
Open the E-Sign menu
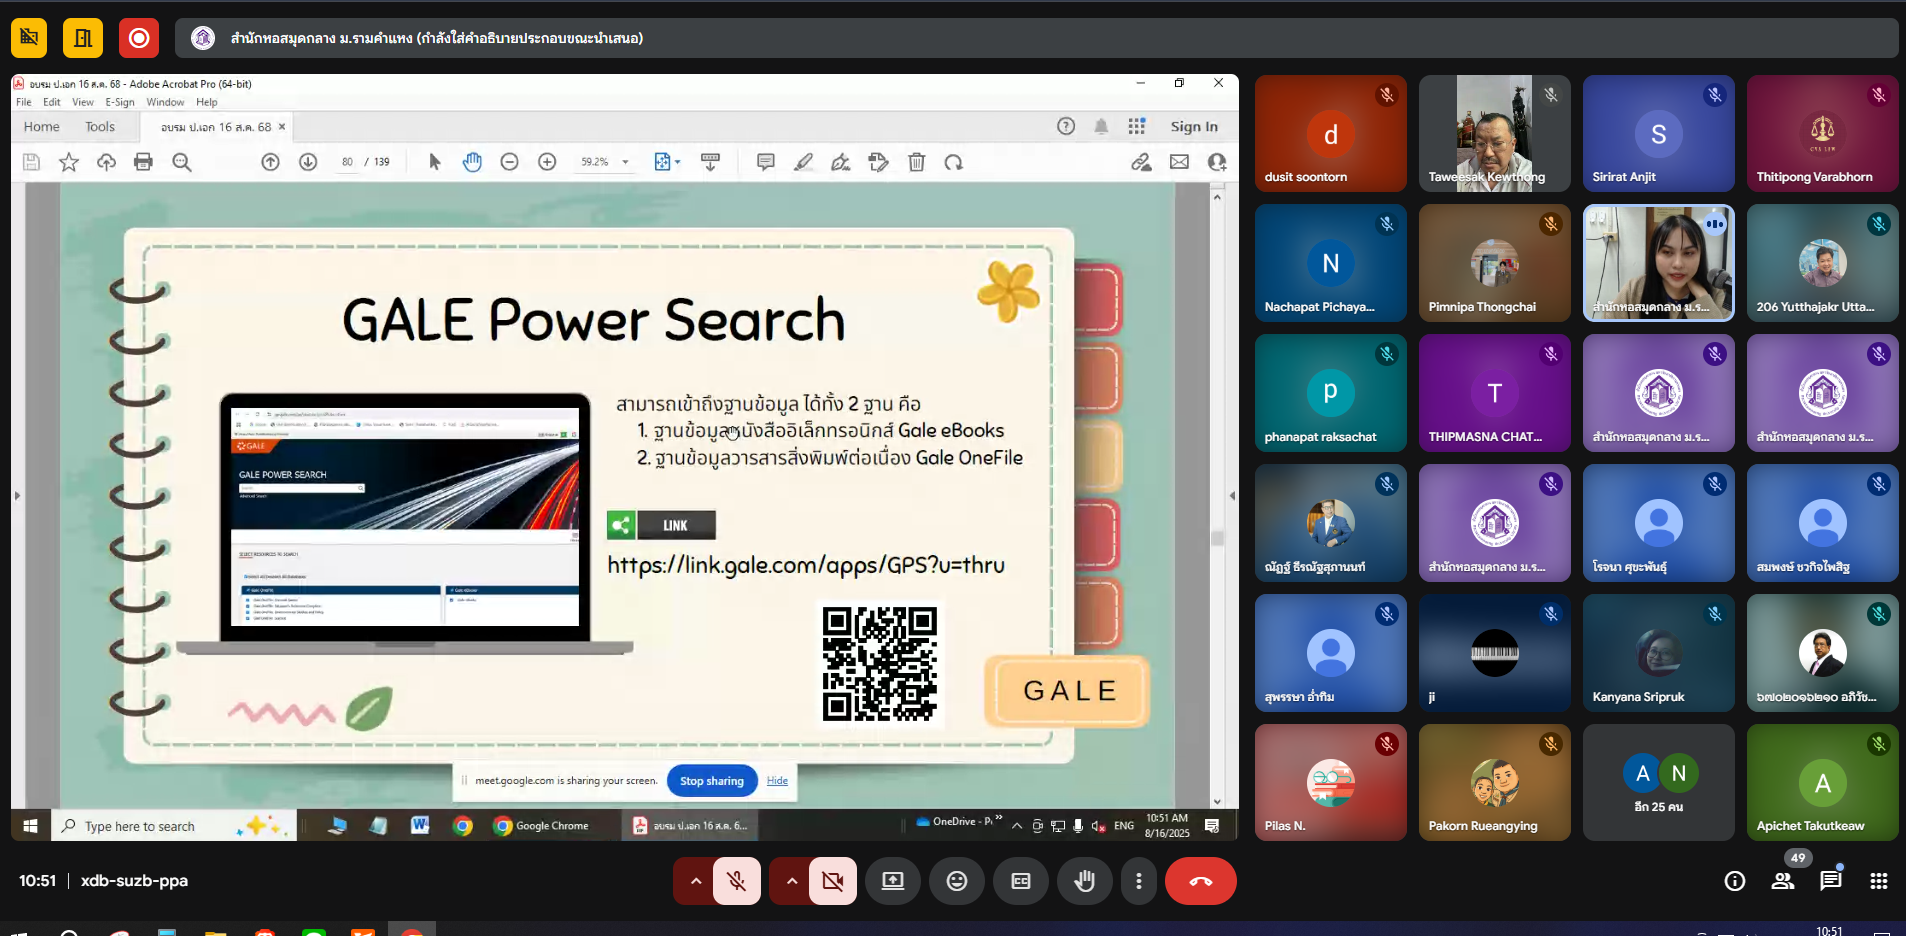120,102
